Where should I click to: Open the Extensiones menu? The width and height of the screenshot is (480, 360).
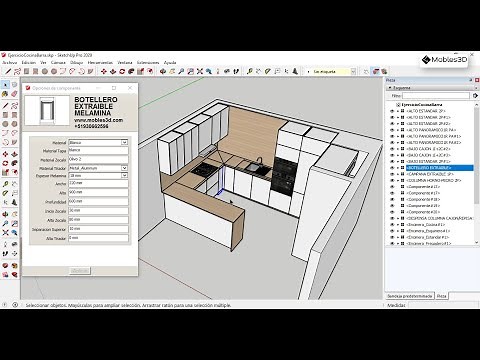[148, 62]
